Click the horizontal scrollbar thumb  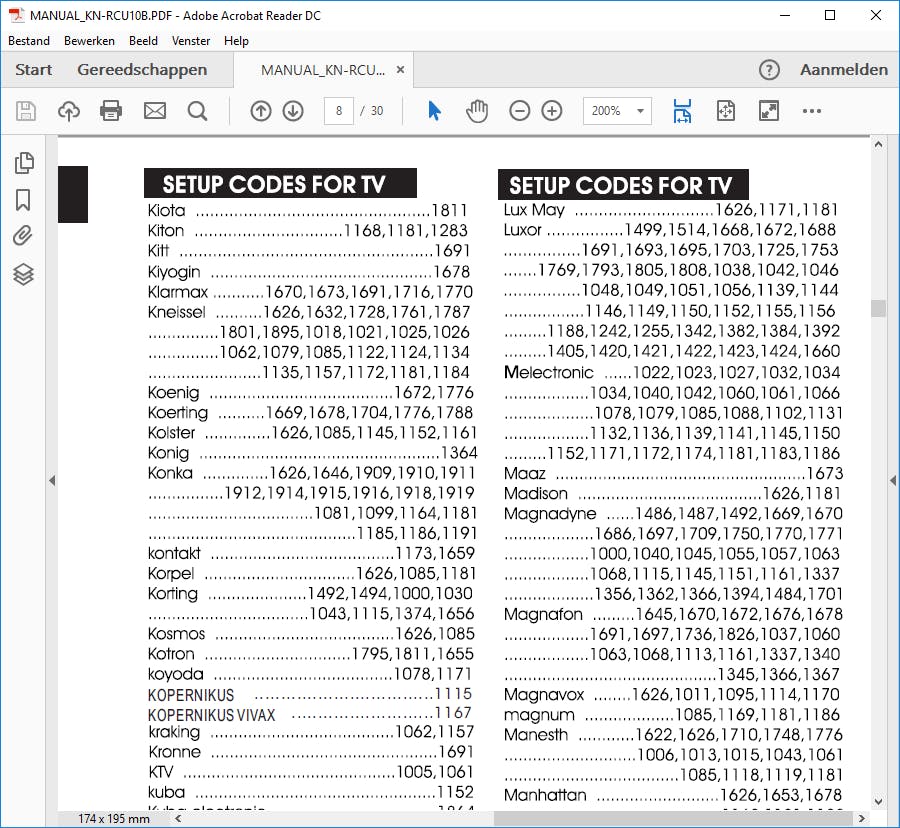672,819
